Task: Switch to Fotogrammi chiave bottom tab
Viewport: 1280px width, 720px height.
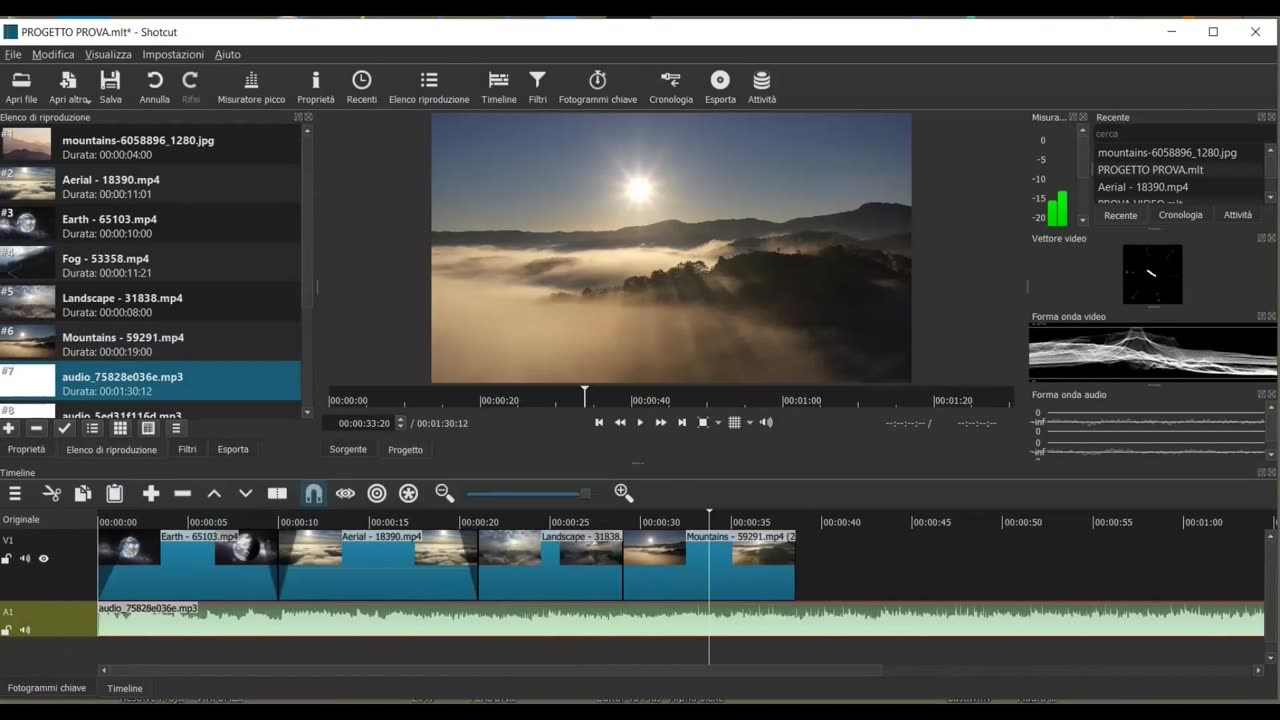Action: (x=47, y=688)
